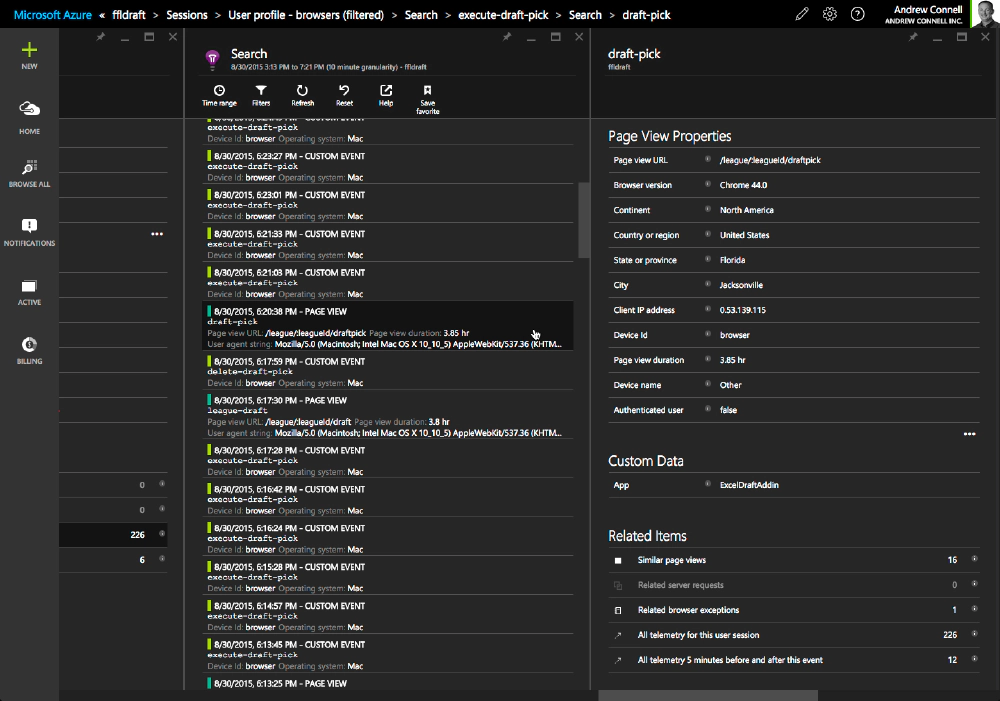The height and width of the screenshot is (701, 1000).
Task: Select 6:16:24 PM custom event row
Action: (x=388, y=538)
